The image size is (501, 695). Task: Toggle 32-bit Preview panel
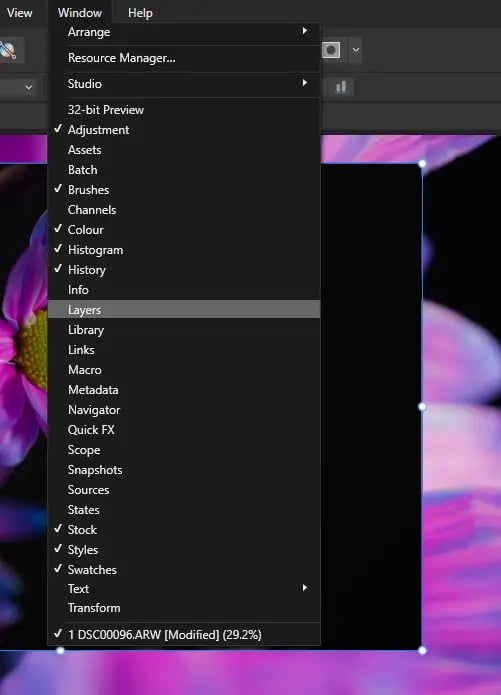click(184, 109)
